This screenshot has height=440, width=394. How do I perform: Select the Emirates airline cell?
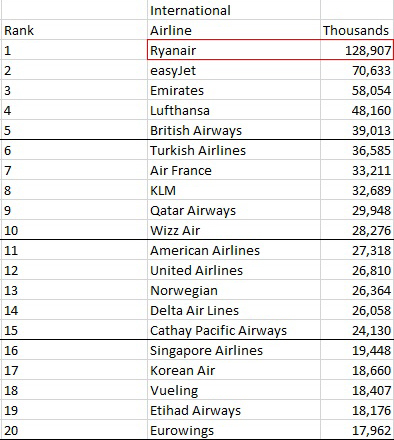pos(234,90)
